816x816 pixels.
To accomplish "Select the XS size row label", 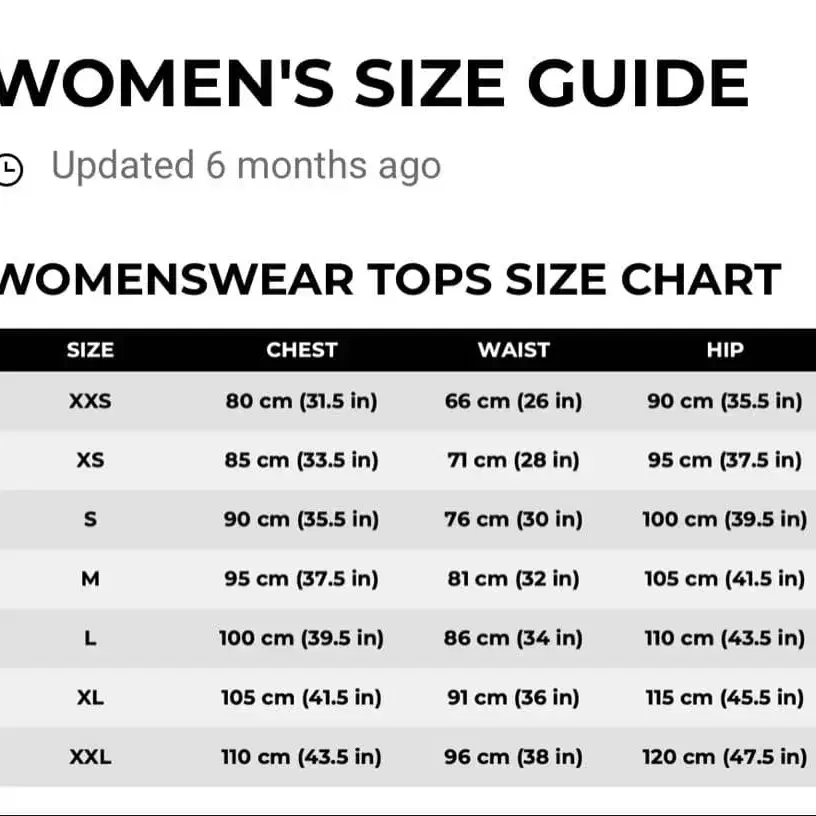I will [x=90, y=461].
